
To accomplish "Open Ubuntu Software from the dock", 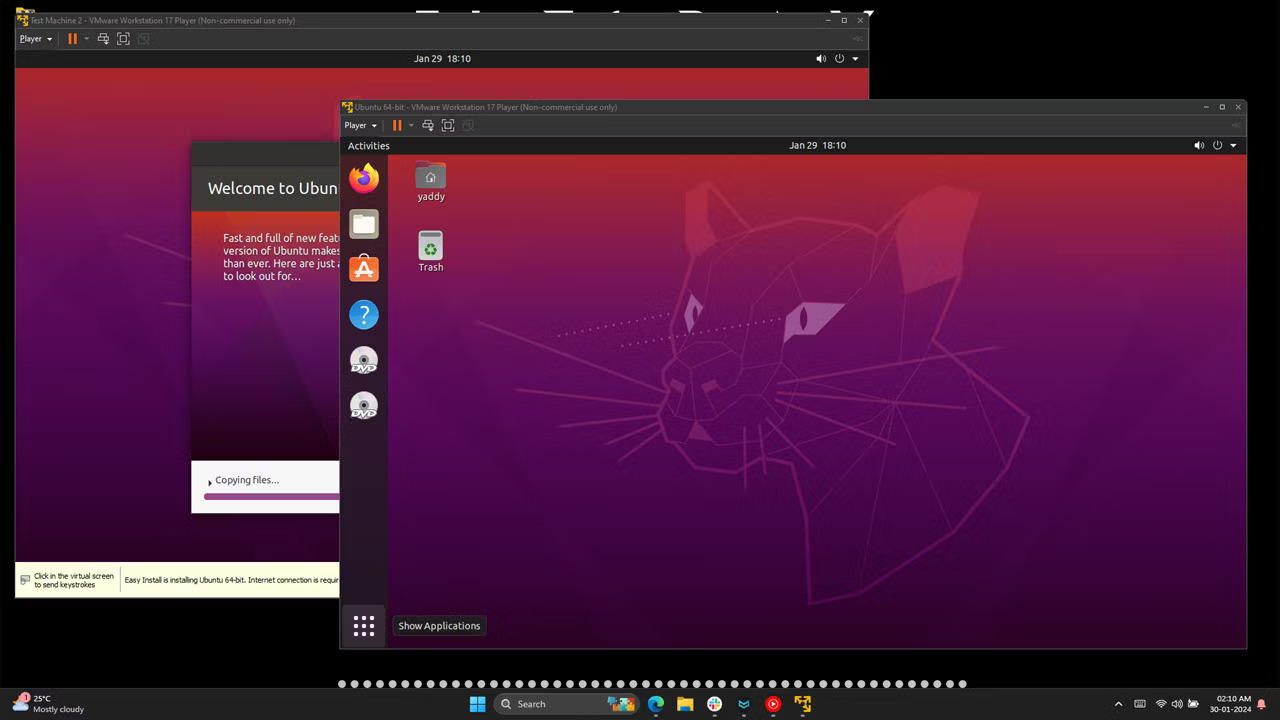I will pyautogui.click(x=363, y=268).
